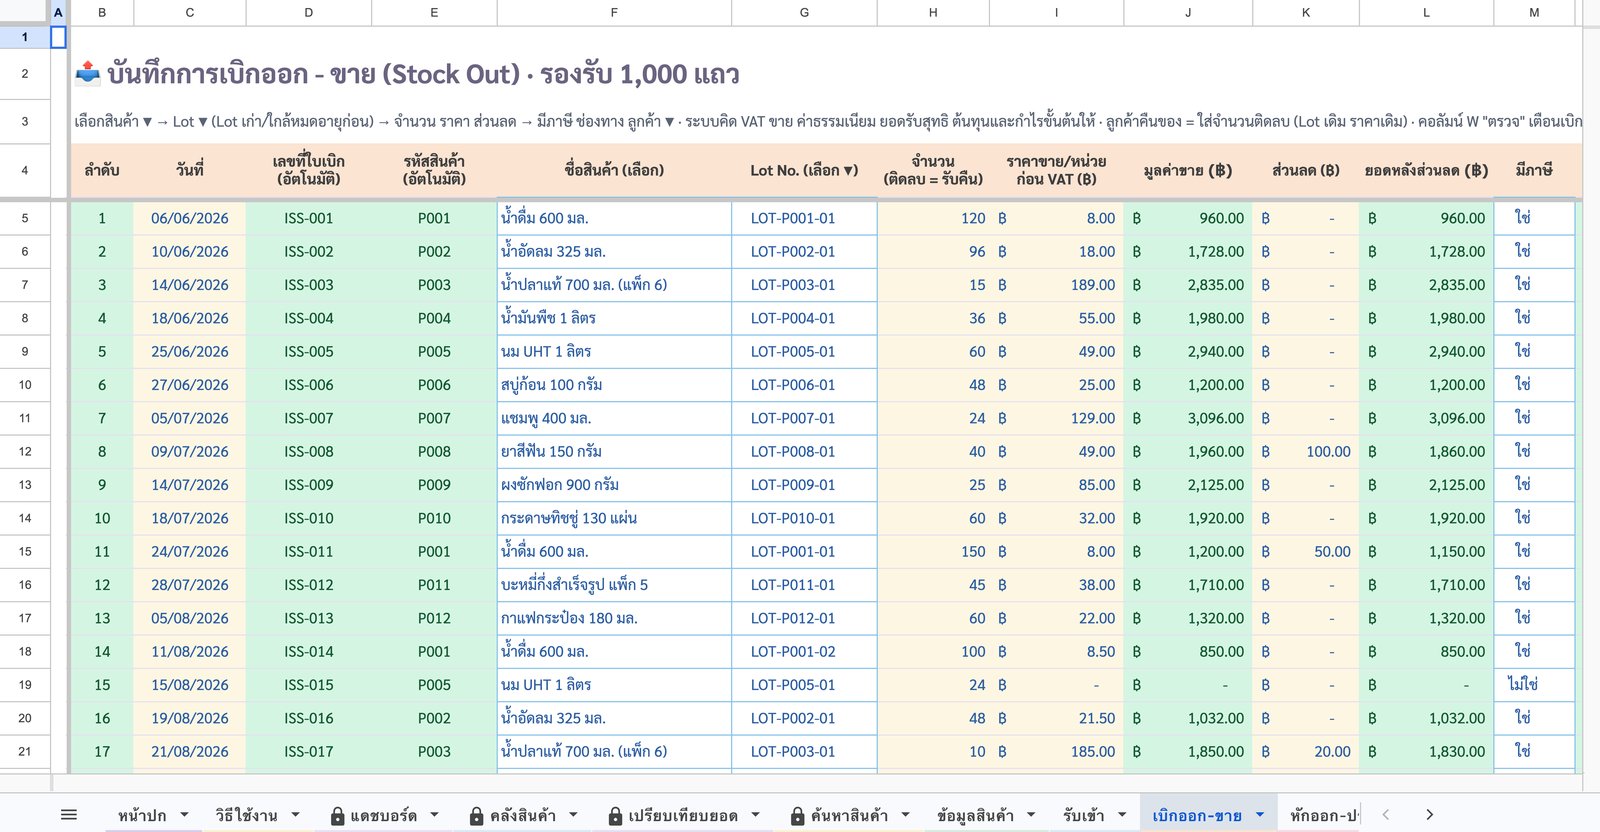Switch to the วิธีใช้งาน sheet tab
Screen dimensions: 1600x832
(x=246, y=815)
